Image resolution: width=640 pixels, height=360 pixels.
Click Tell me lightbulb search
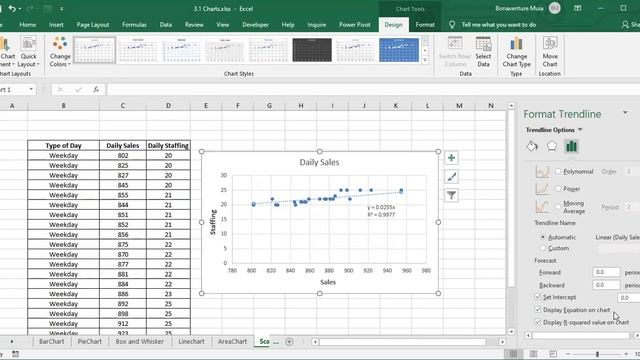pyautogui.click(x=452, y=24)
